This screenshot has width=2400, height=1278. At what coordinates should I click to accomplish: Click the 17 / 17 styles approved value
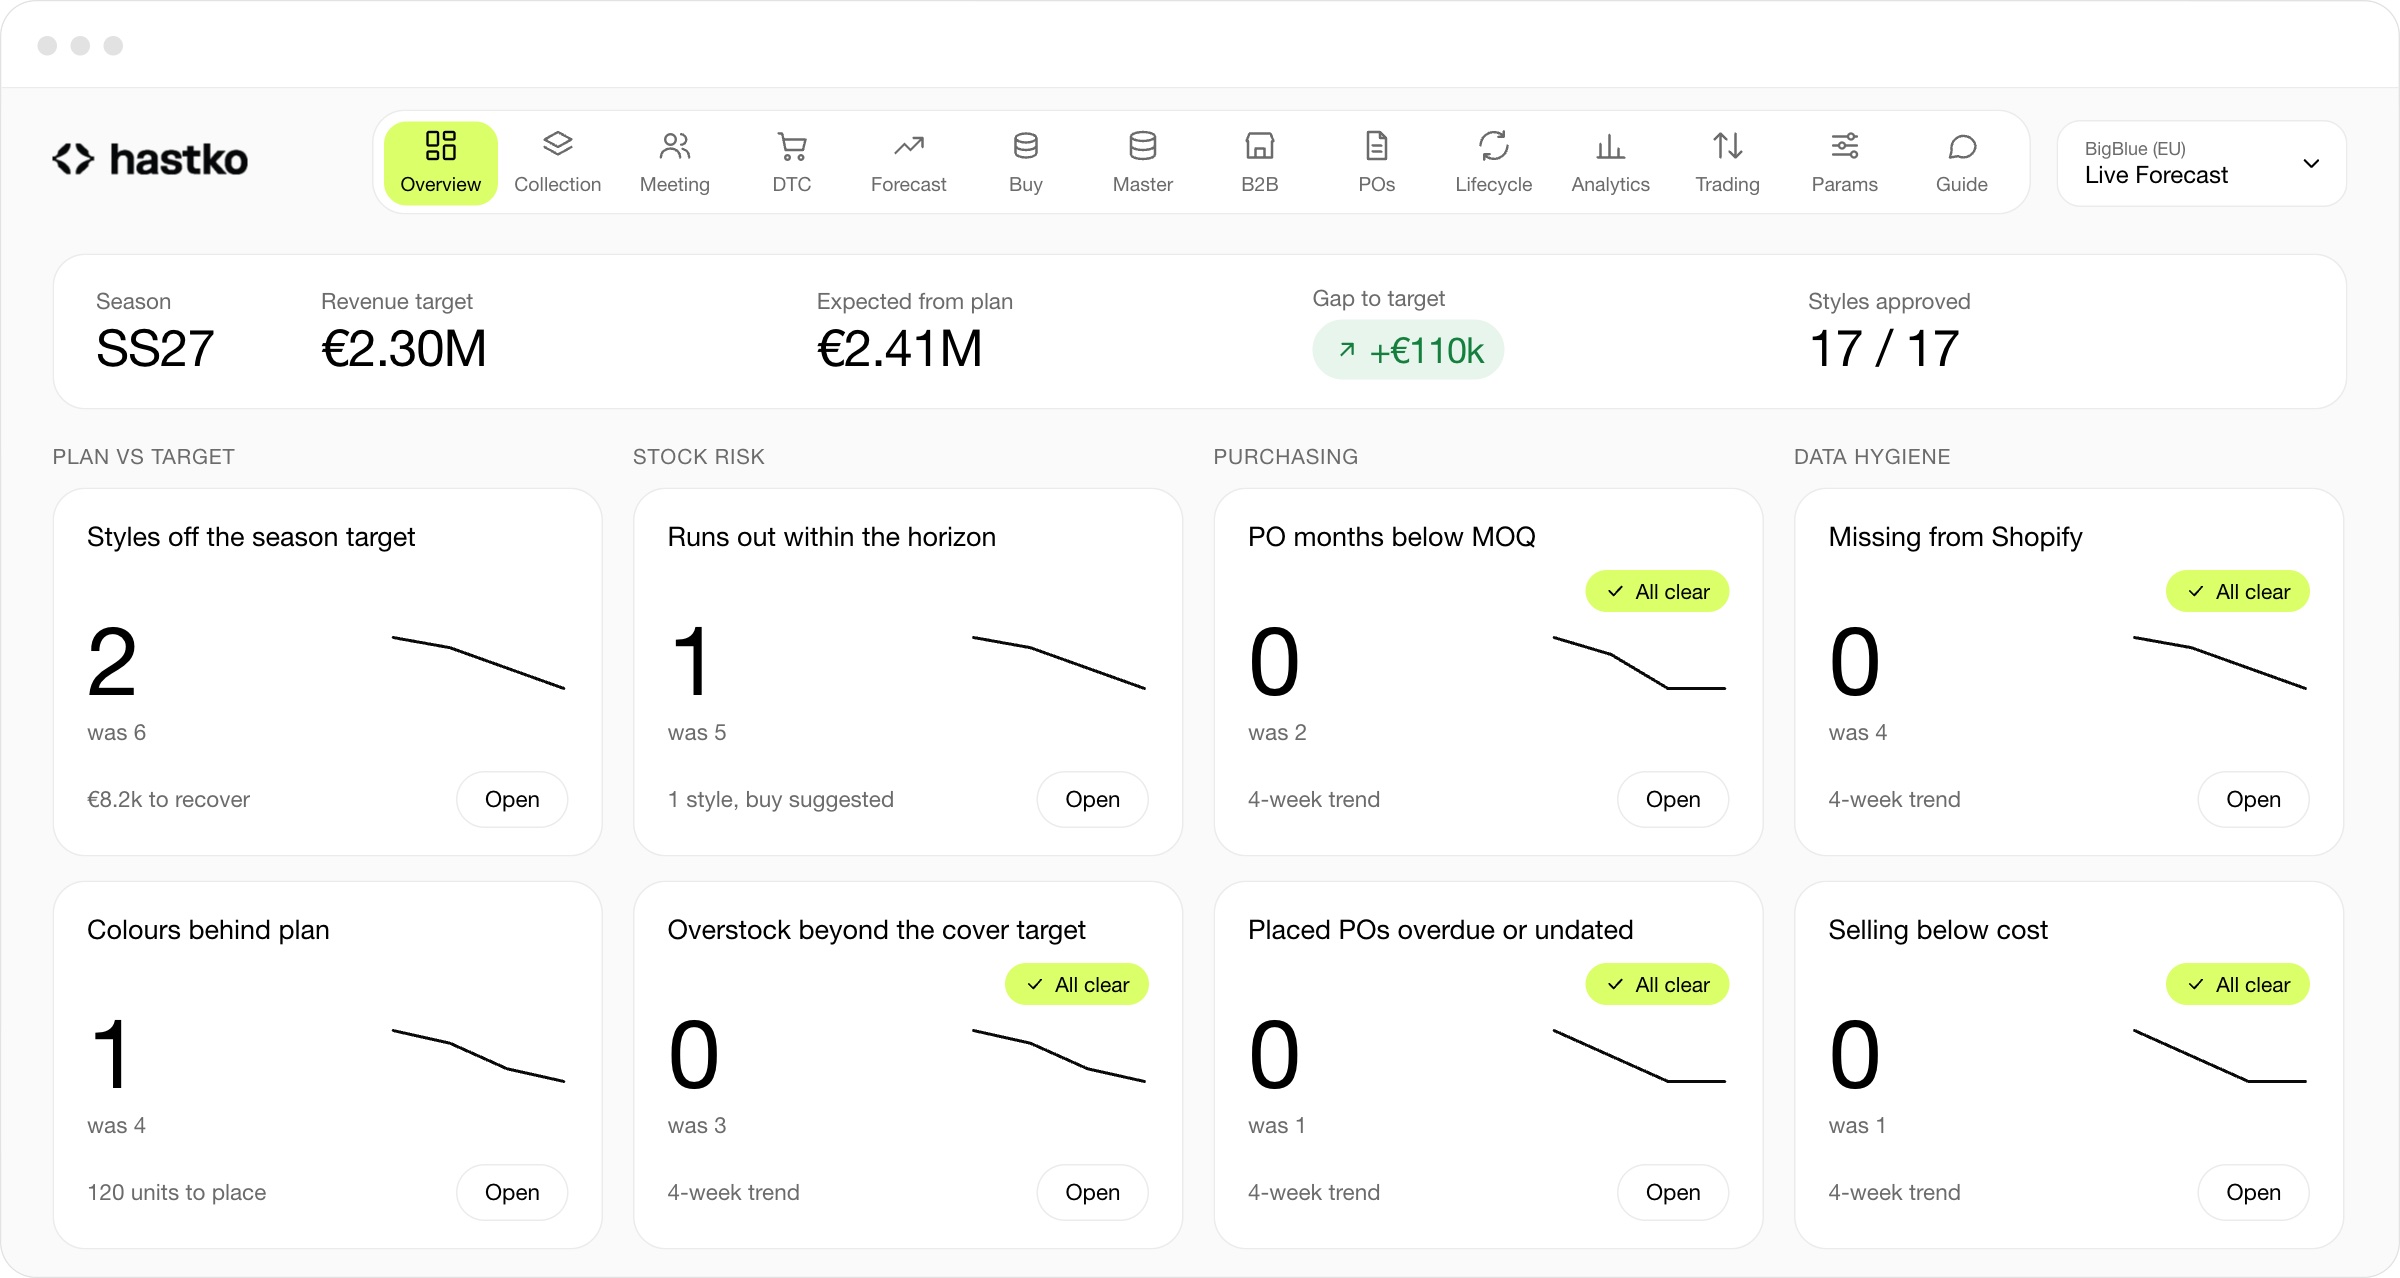point(1884,349)
